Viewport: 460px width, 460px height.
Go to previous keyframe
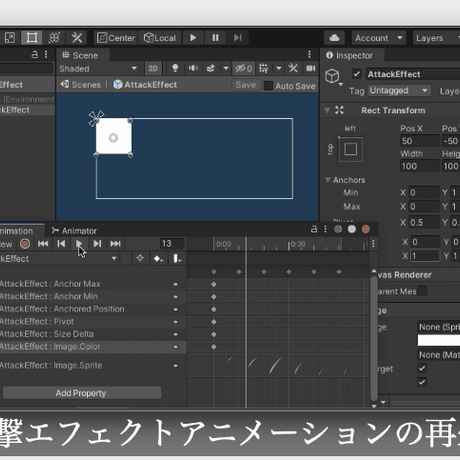[x=61, y=244]
